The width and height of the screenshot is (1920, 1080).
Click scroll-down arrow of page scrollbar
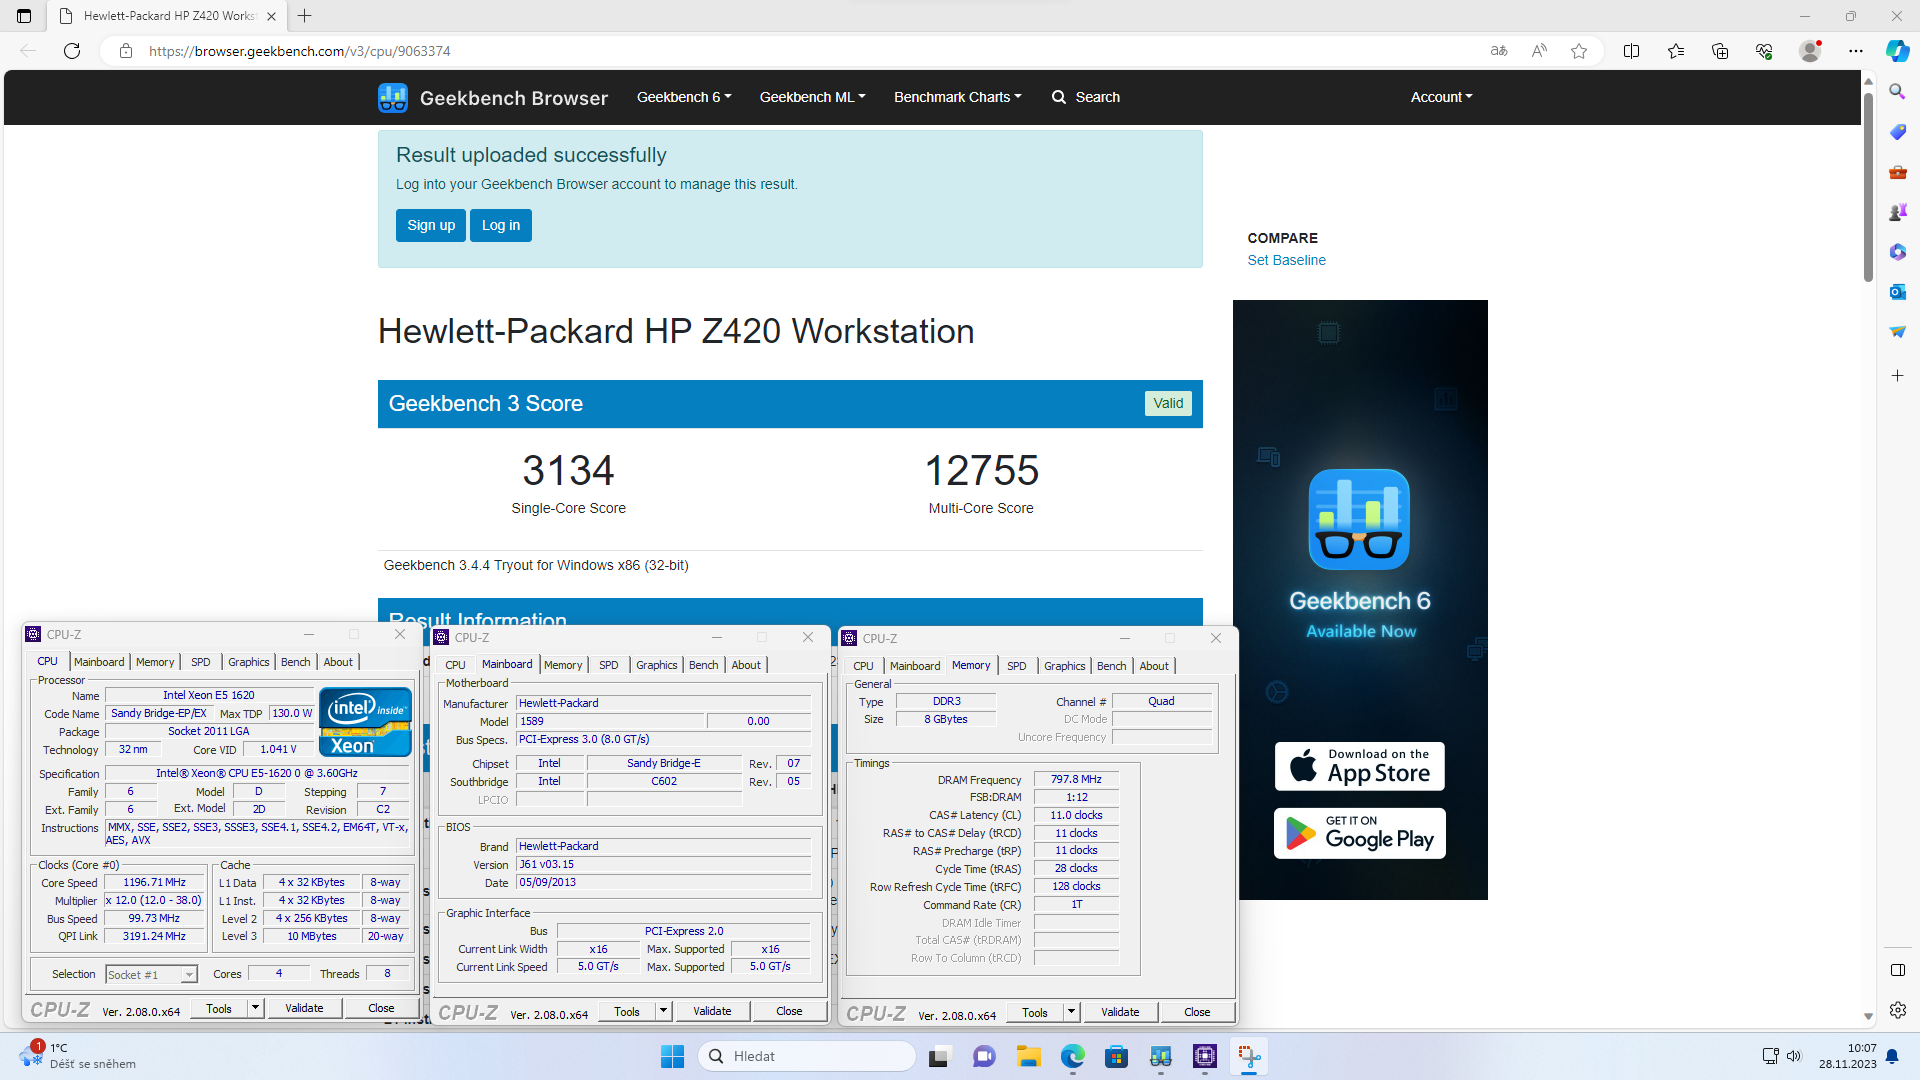(1868, 1016)
